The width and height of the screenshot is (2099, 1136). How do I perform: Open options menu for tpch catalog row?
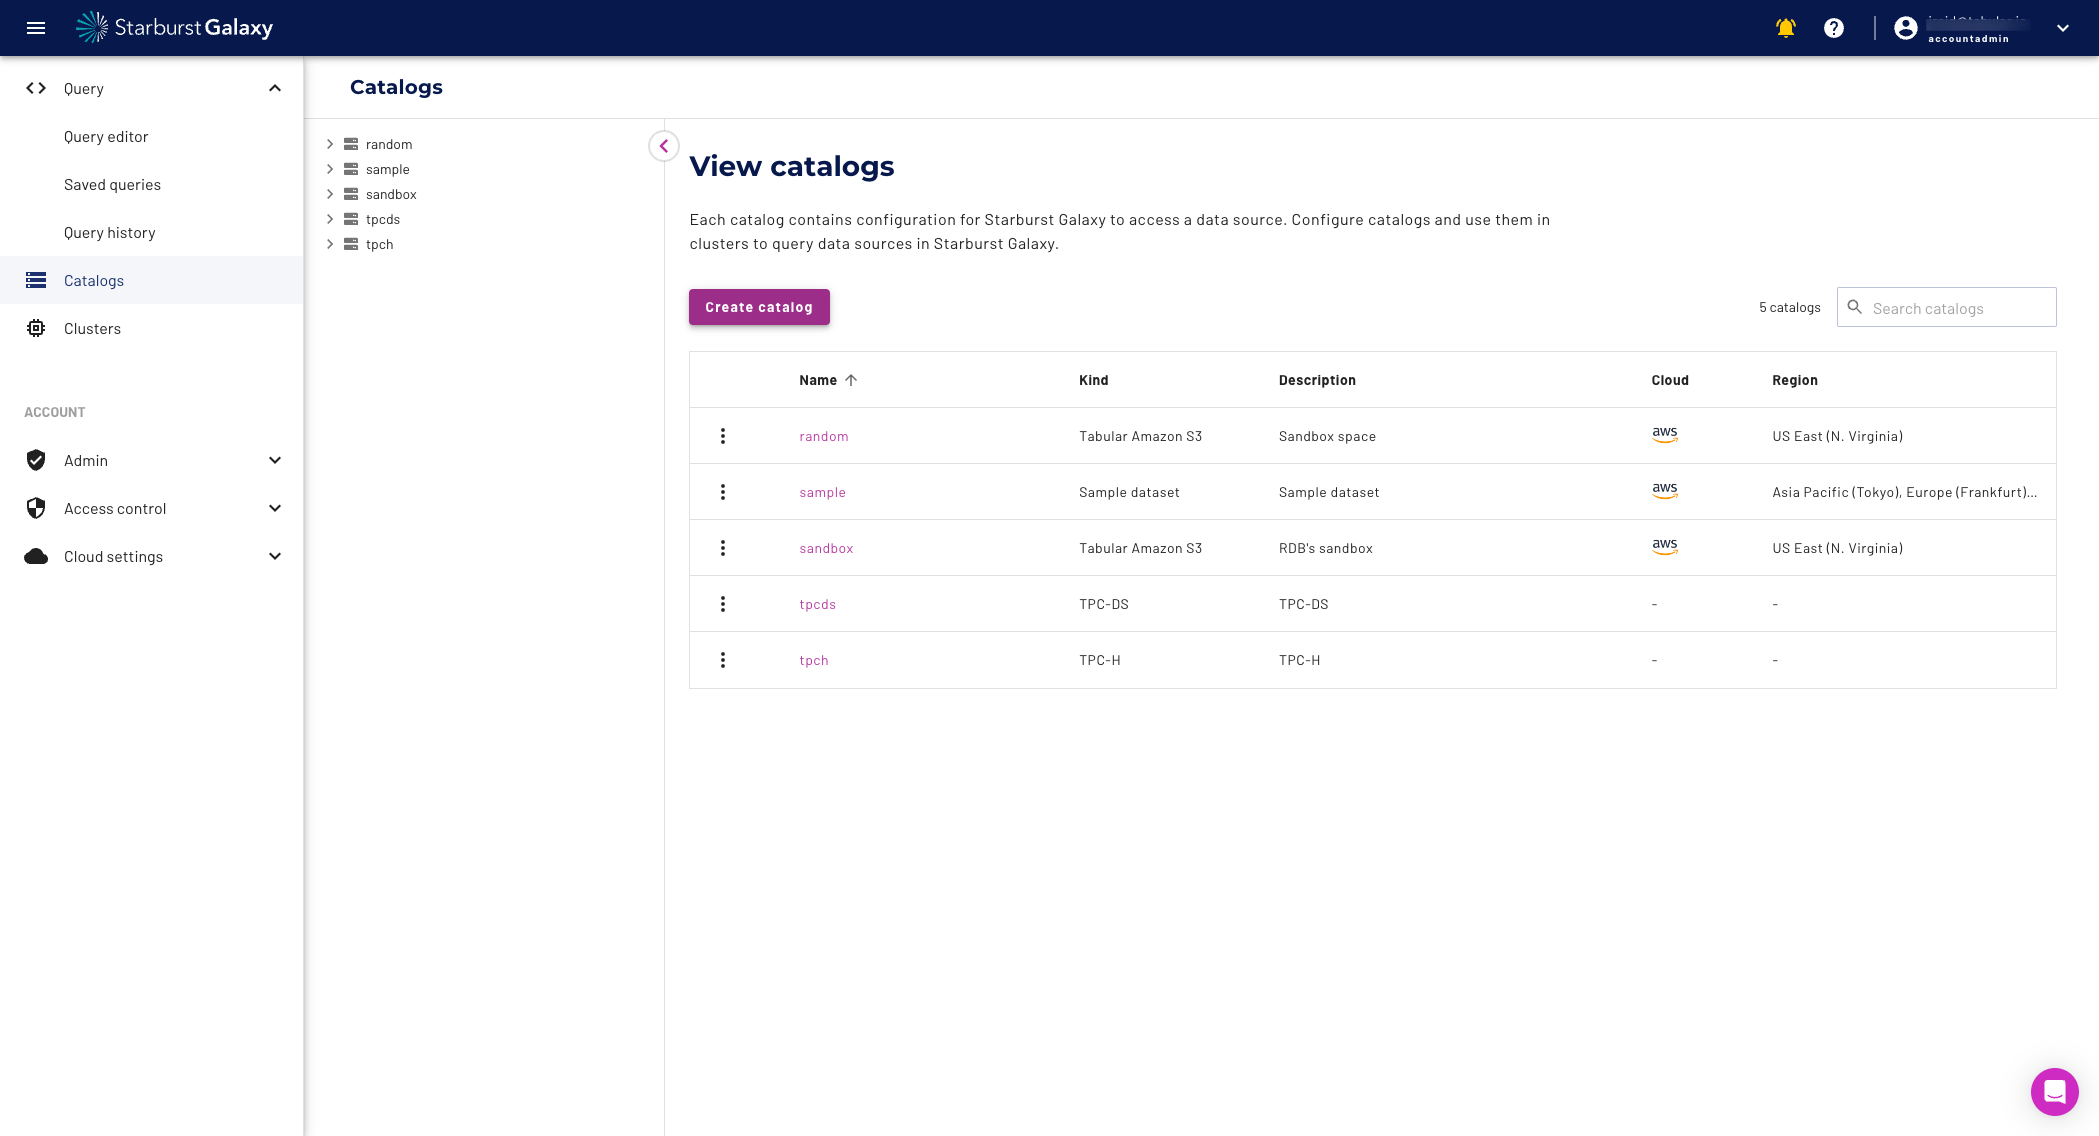[723, 660]
